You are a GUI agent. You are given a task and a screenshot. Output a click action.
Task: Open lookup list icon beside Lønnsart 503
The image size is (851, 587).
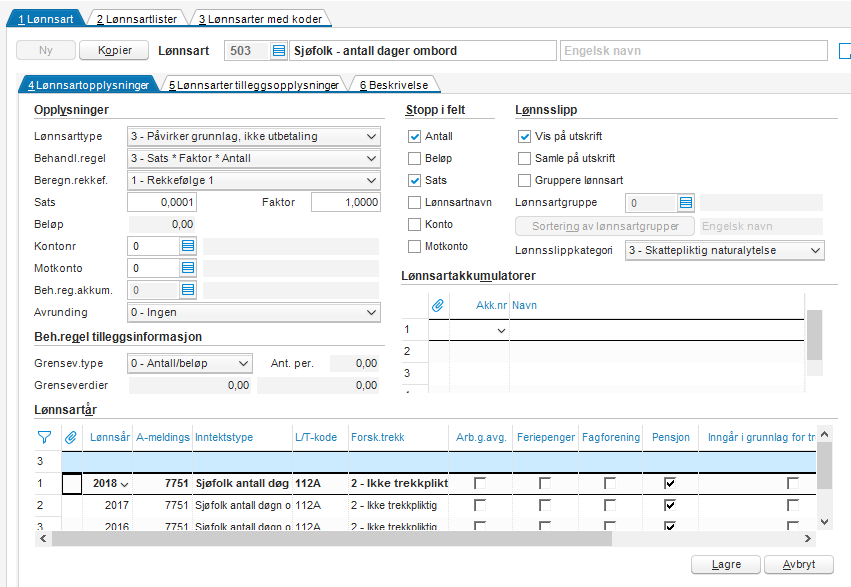[278, 51]
